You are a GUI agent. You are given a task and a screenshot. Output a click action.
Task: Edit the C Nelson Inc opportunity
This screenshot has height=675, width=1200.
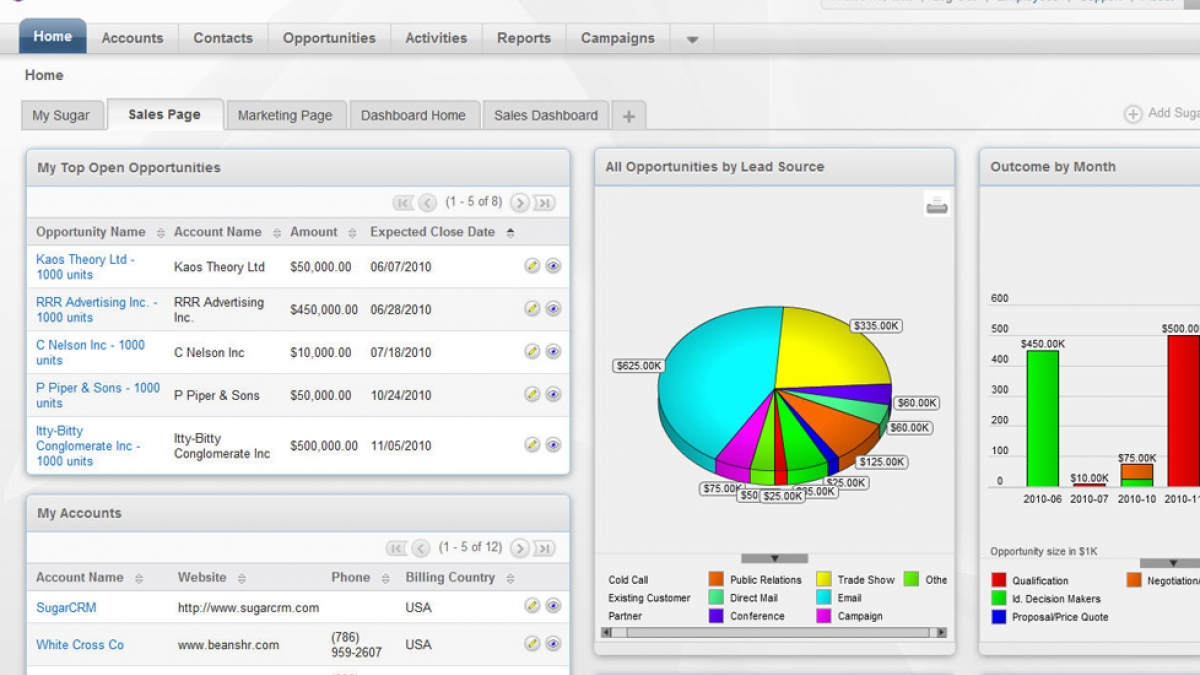[532, 352]
